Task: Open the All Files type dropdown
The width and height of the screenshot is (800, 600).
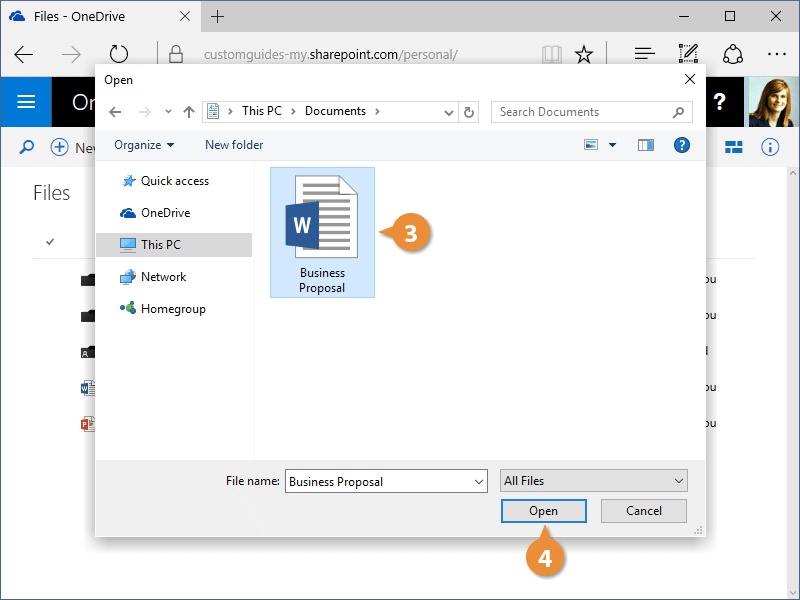Action: pos(594,481)
